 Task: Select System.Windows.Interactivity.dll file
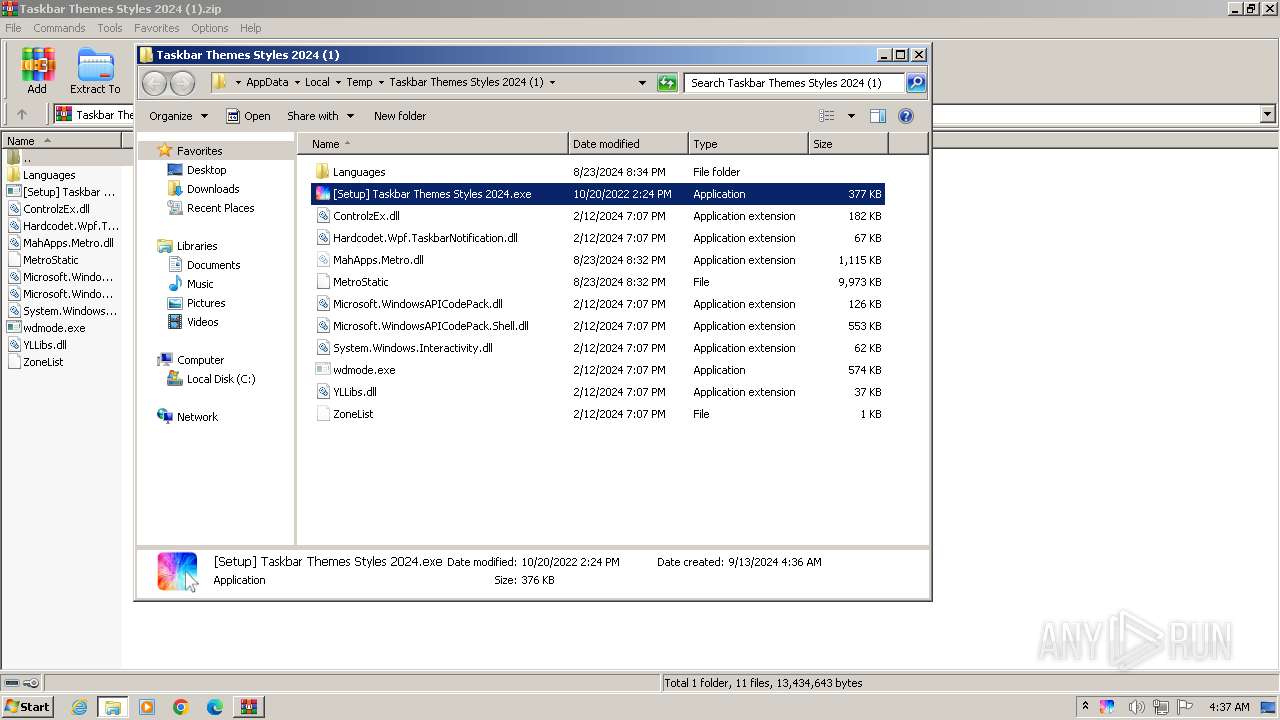(x=413, y=348)
